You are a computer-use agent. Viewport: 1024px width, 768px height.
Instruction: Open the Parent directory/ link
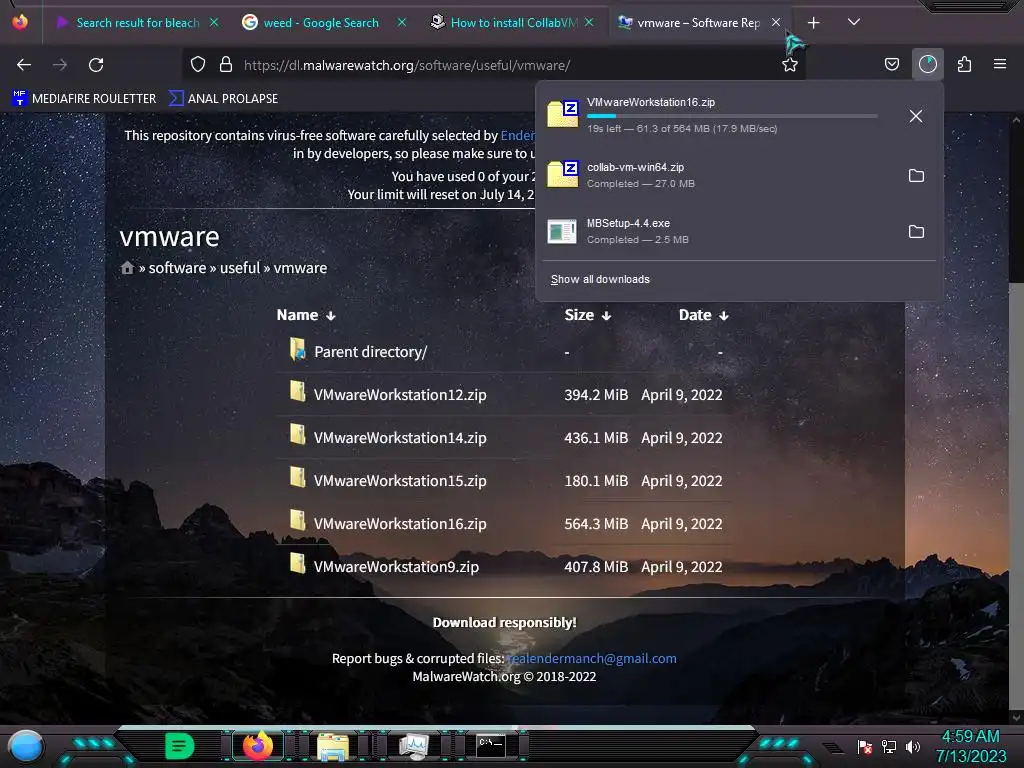[x=370, y=352]
